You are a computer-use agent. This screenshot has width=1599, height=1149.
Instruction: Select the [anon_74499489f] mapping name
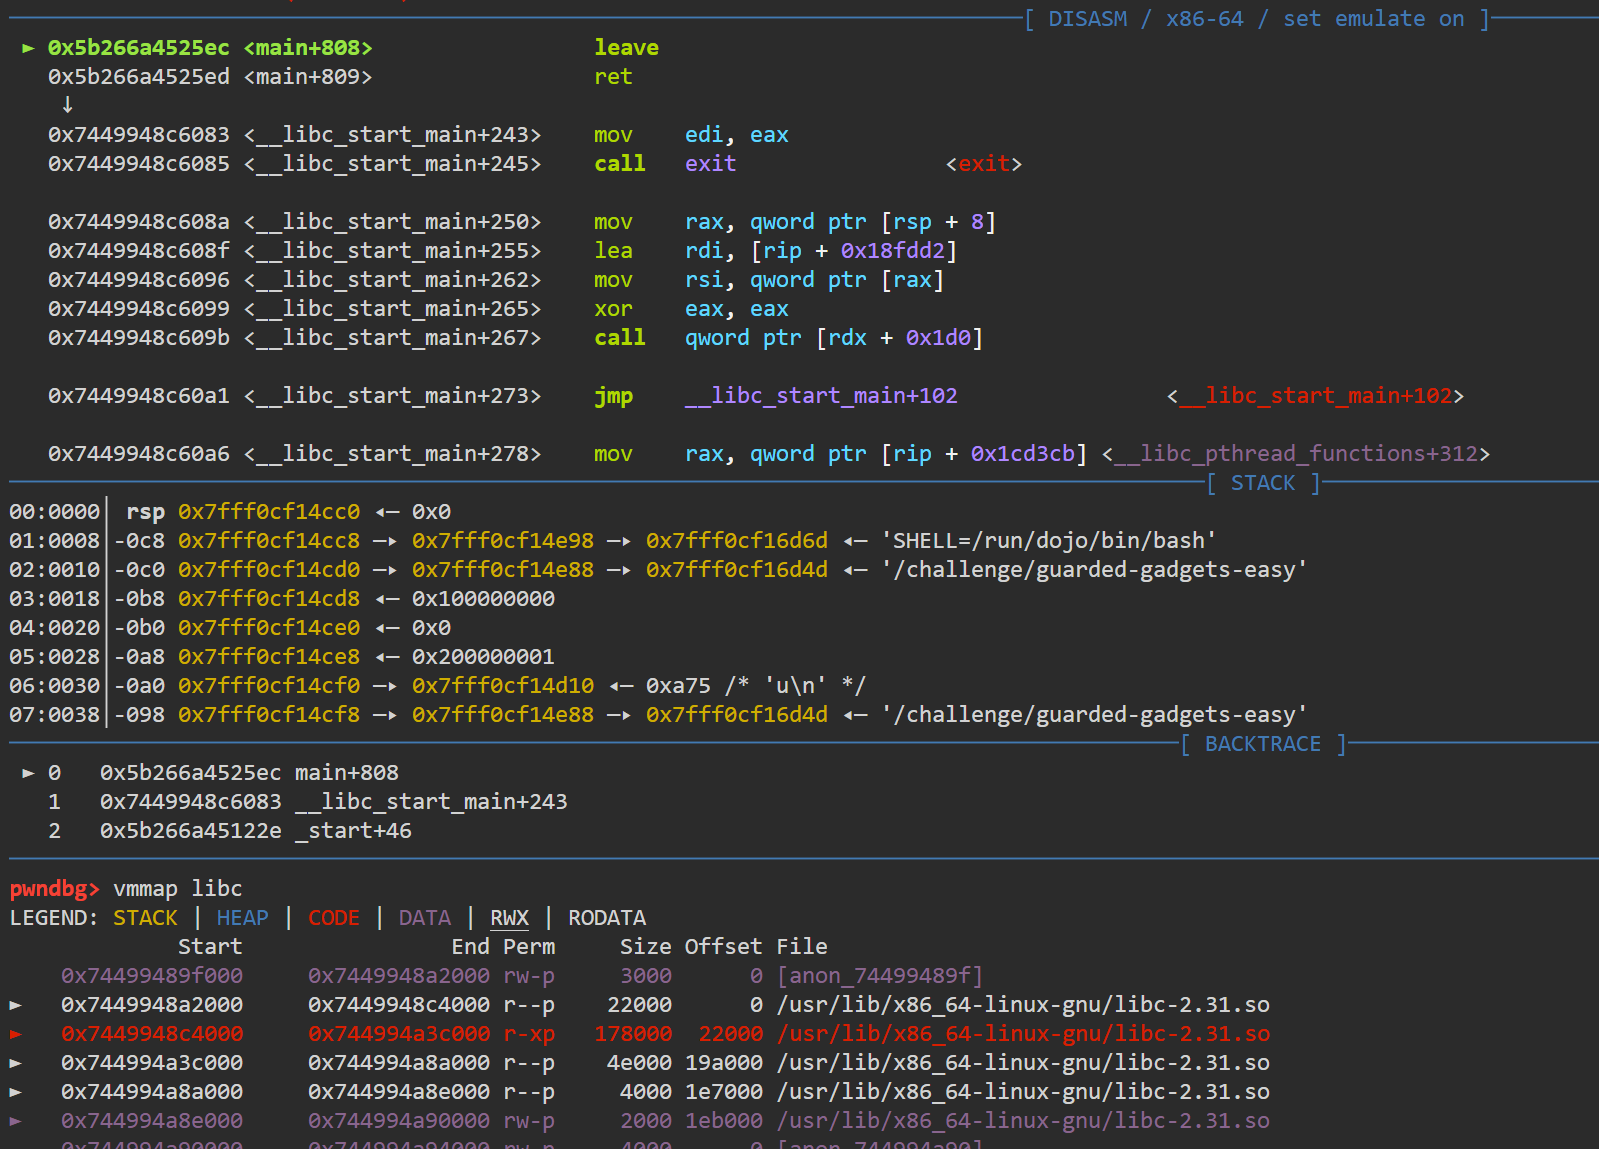880,976
